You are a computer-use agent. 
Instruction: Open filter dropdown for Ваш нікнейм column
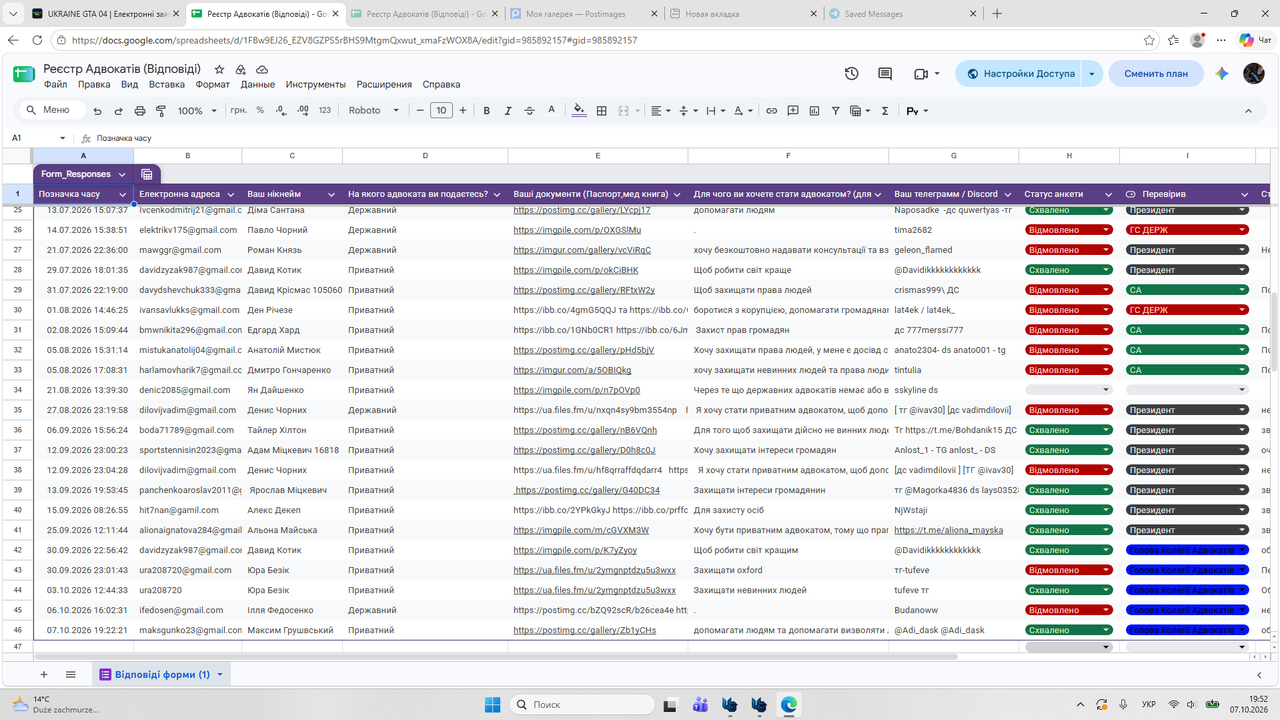[333, 194]
